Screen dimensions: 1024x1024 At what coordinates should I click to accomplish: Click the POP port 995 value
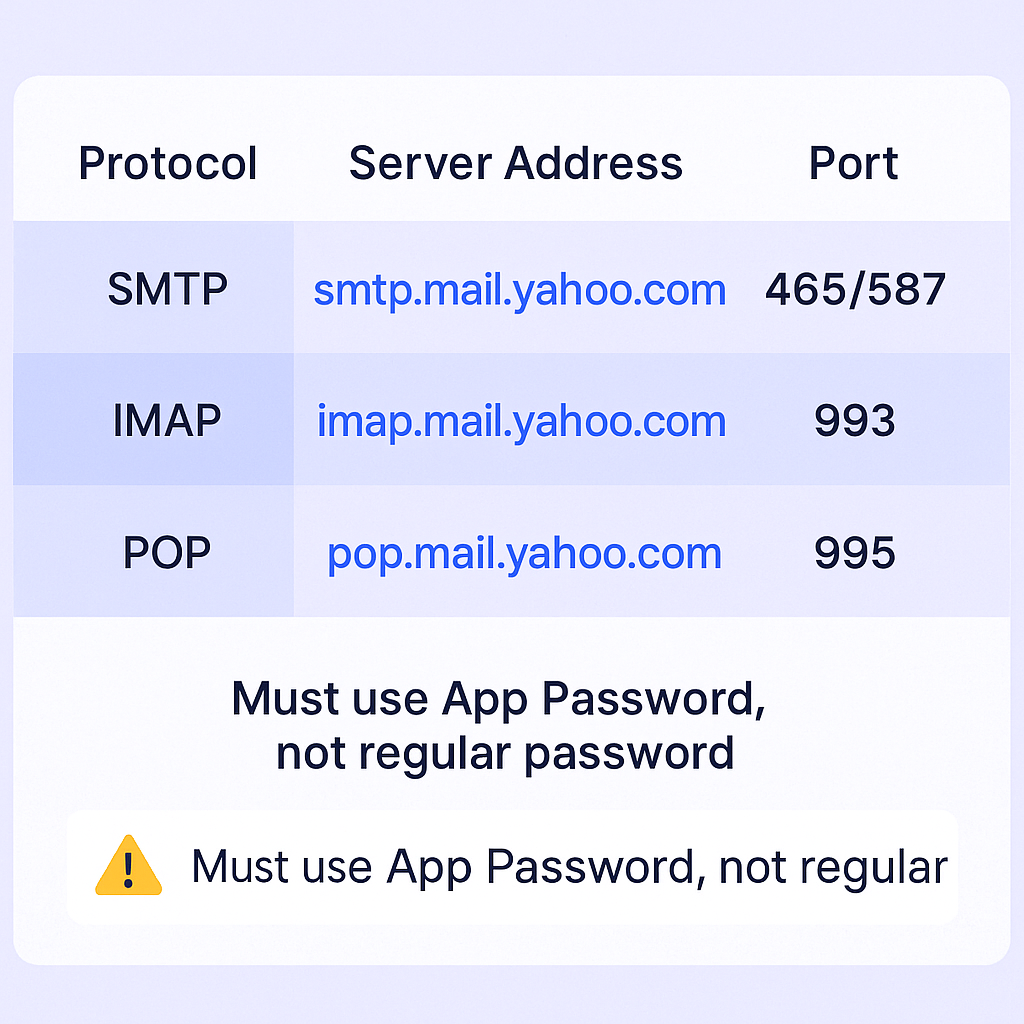click(854, 553)
